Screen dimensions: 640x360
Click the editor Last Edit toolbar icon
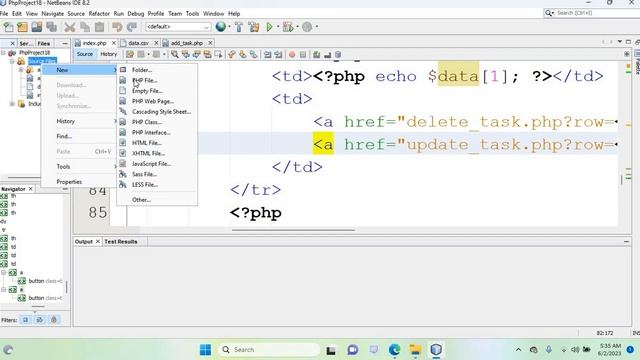coord(130,54)
